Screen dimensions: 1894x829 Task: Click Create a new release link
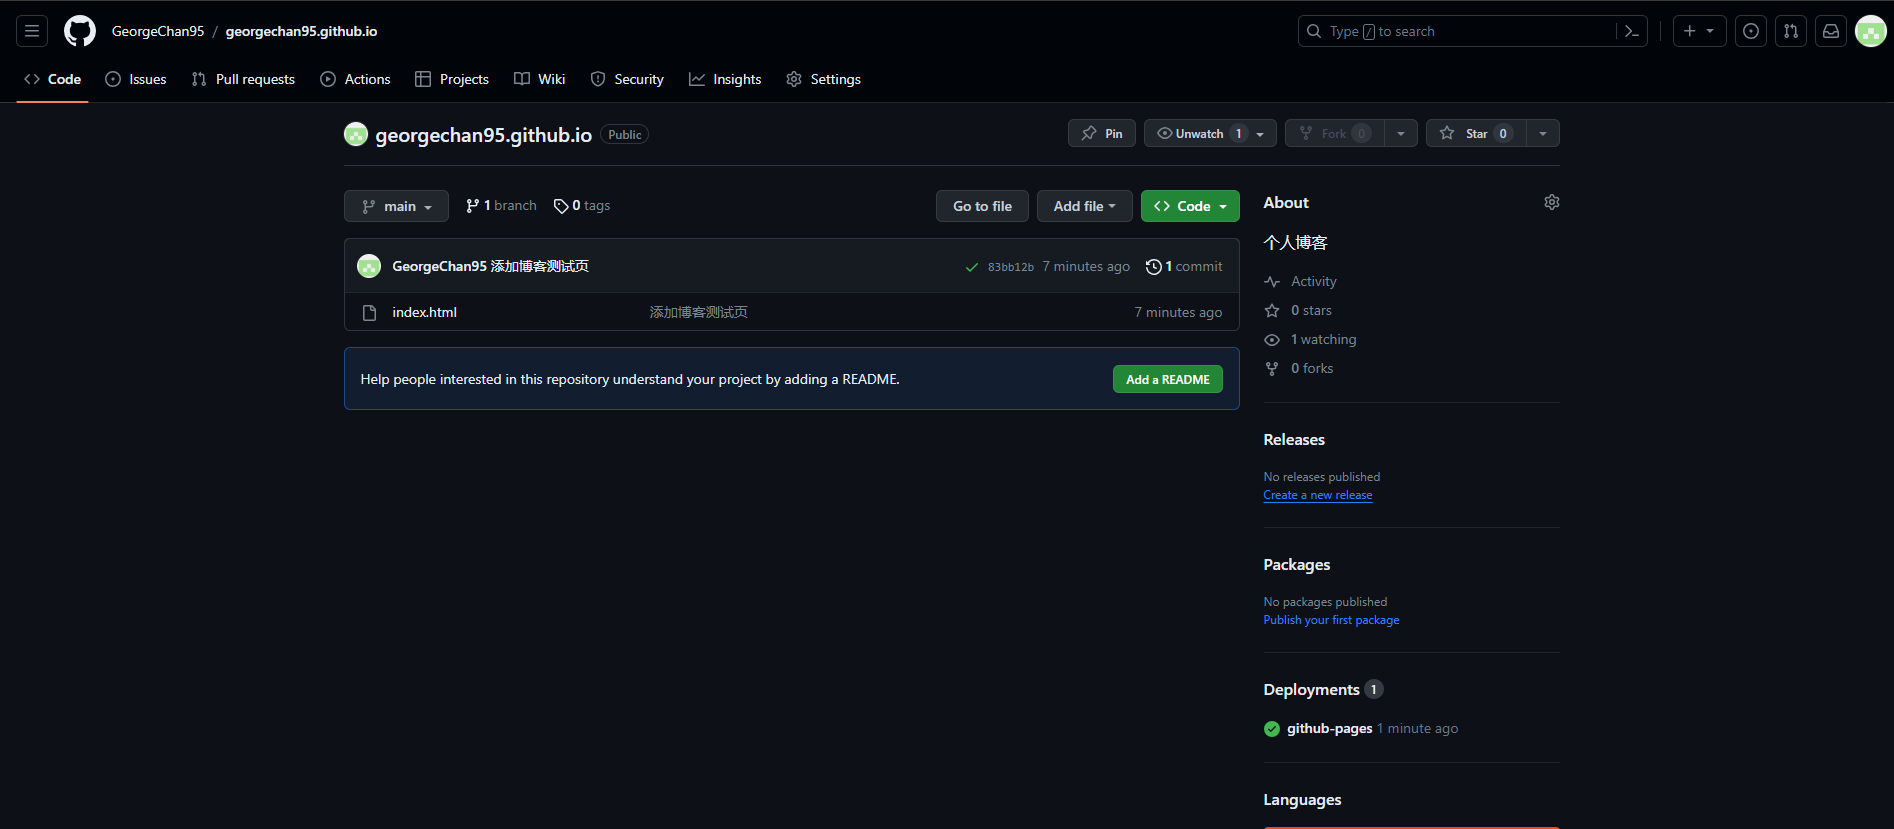pyautogui.click(x=1318, y=495)
